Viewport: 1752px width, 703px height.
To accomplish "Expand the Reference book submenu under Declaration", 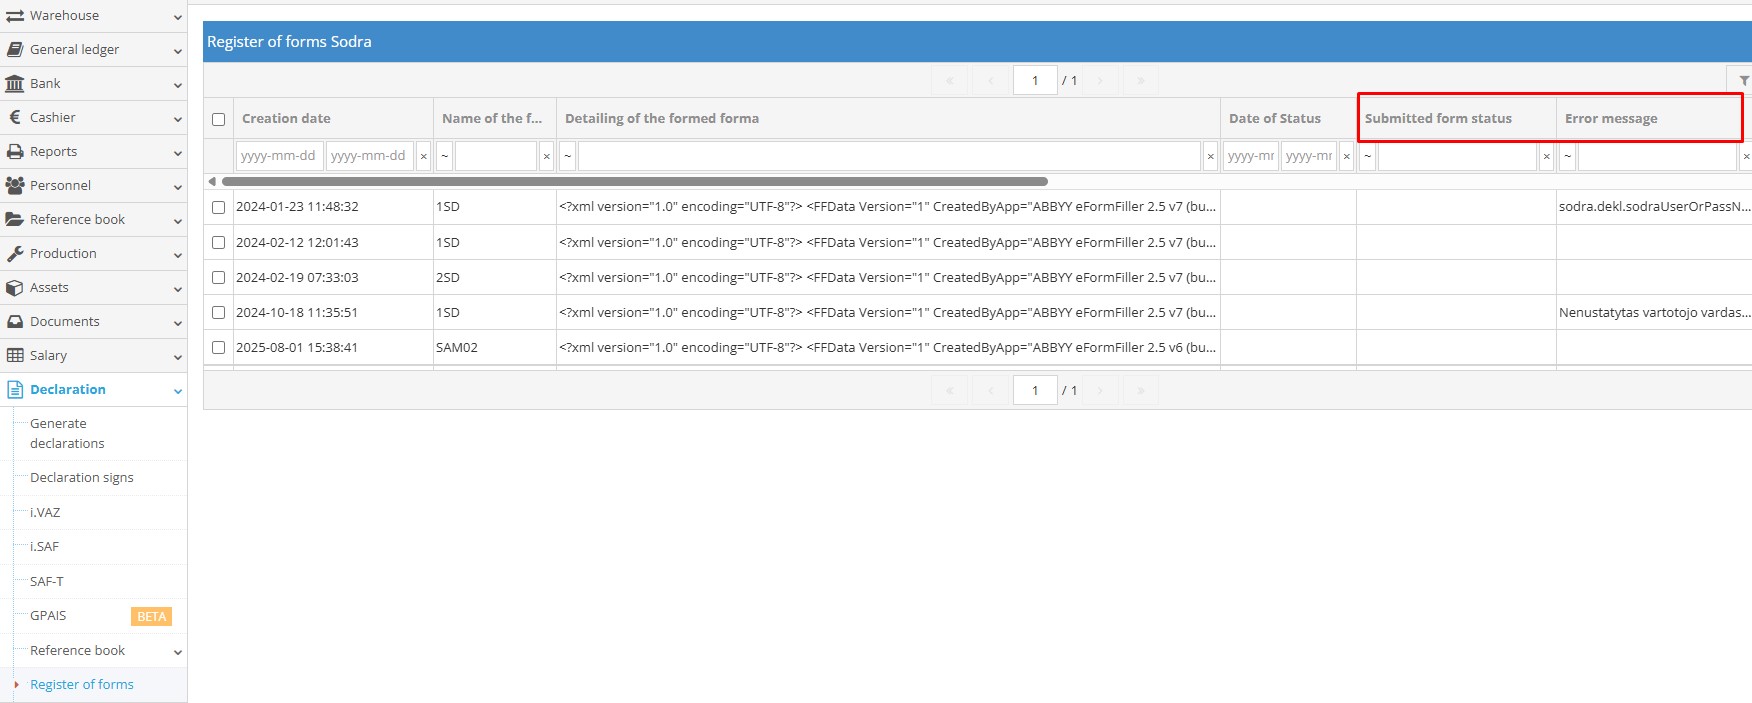I will (178, 652).
